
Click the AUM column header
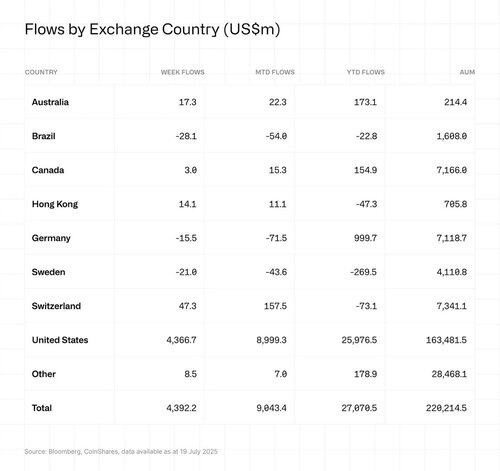tap(467, 72)
